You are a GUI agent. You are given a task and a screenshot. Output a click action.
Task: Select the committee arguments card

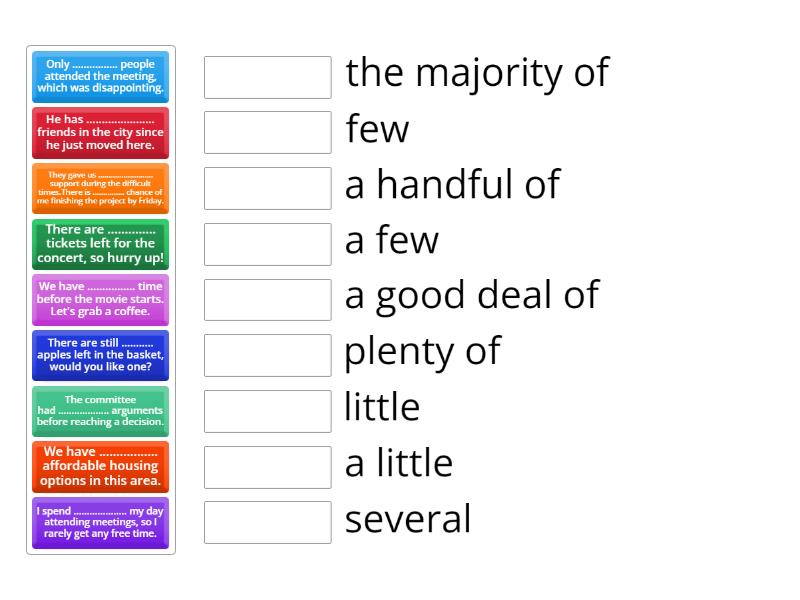pos(100,411)
